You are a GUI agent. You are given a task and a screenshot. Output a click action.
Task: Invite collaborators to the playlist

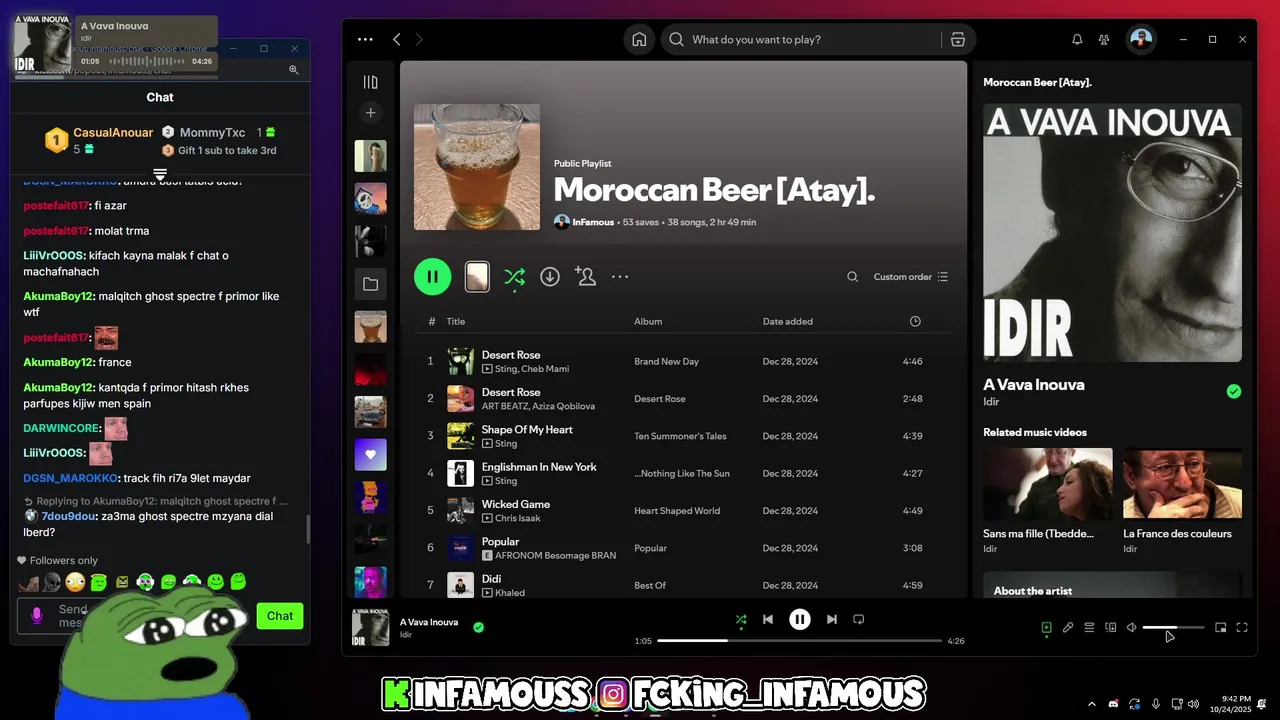pyautogui.click(x=585, y=276)
